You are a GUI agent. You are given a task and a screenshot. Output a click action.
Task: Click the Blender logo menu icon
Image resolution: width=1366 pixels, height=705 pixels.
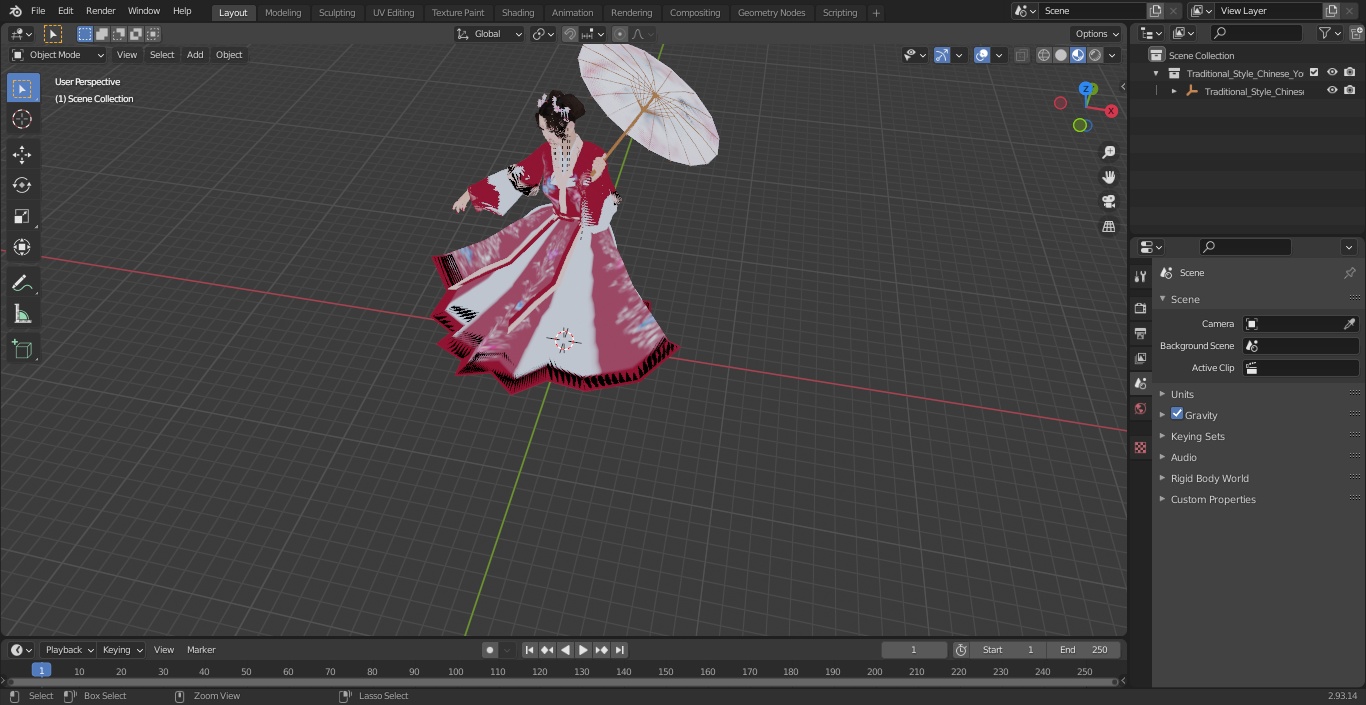coord(15,11)
